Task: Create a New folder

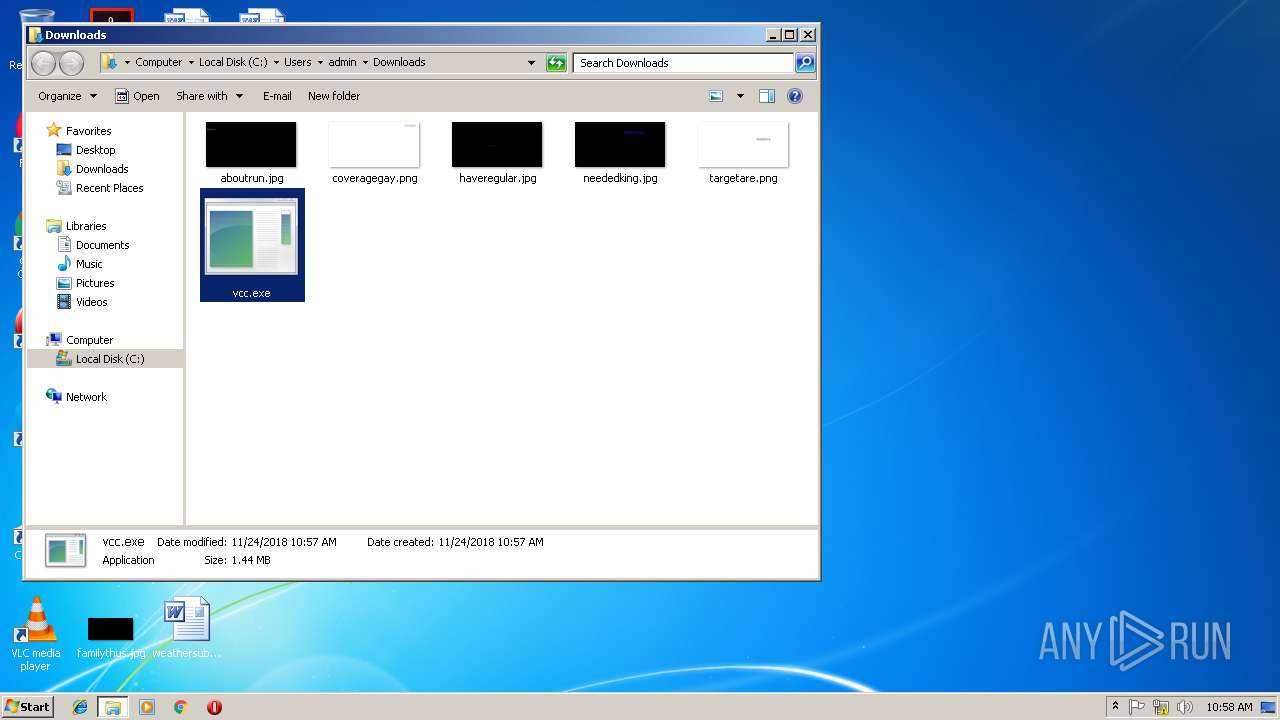Action: tap(334, 96)
